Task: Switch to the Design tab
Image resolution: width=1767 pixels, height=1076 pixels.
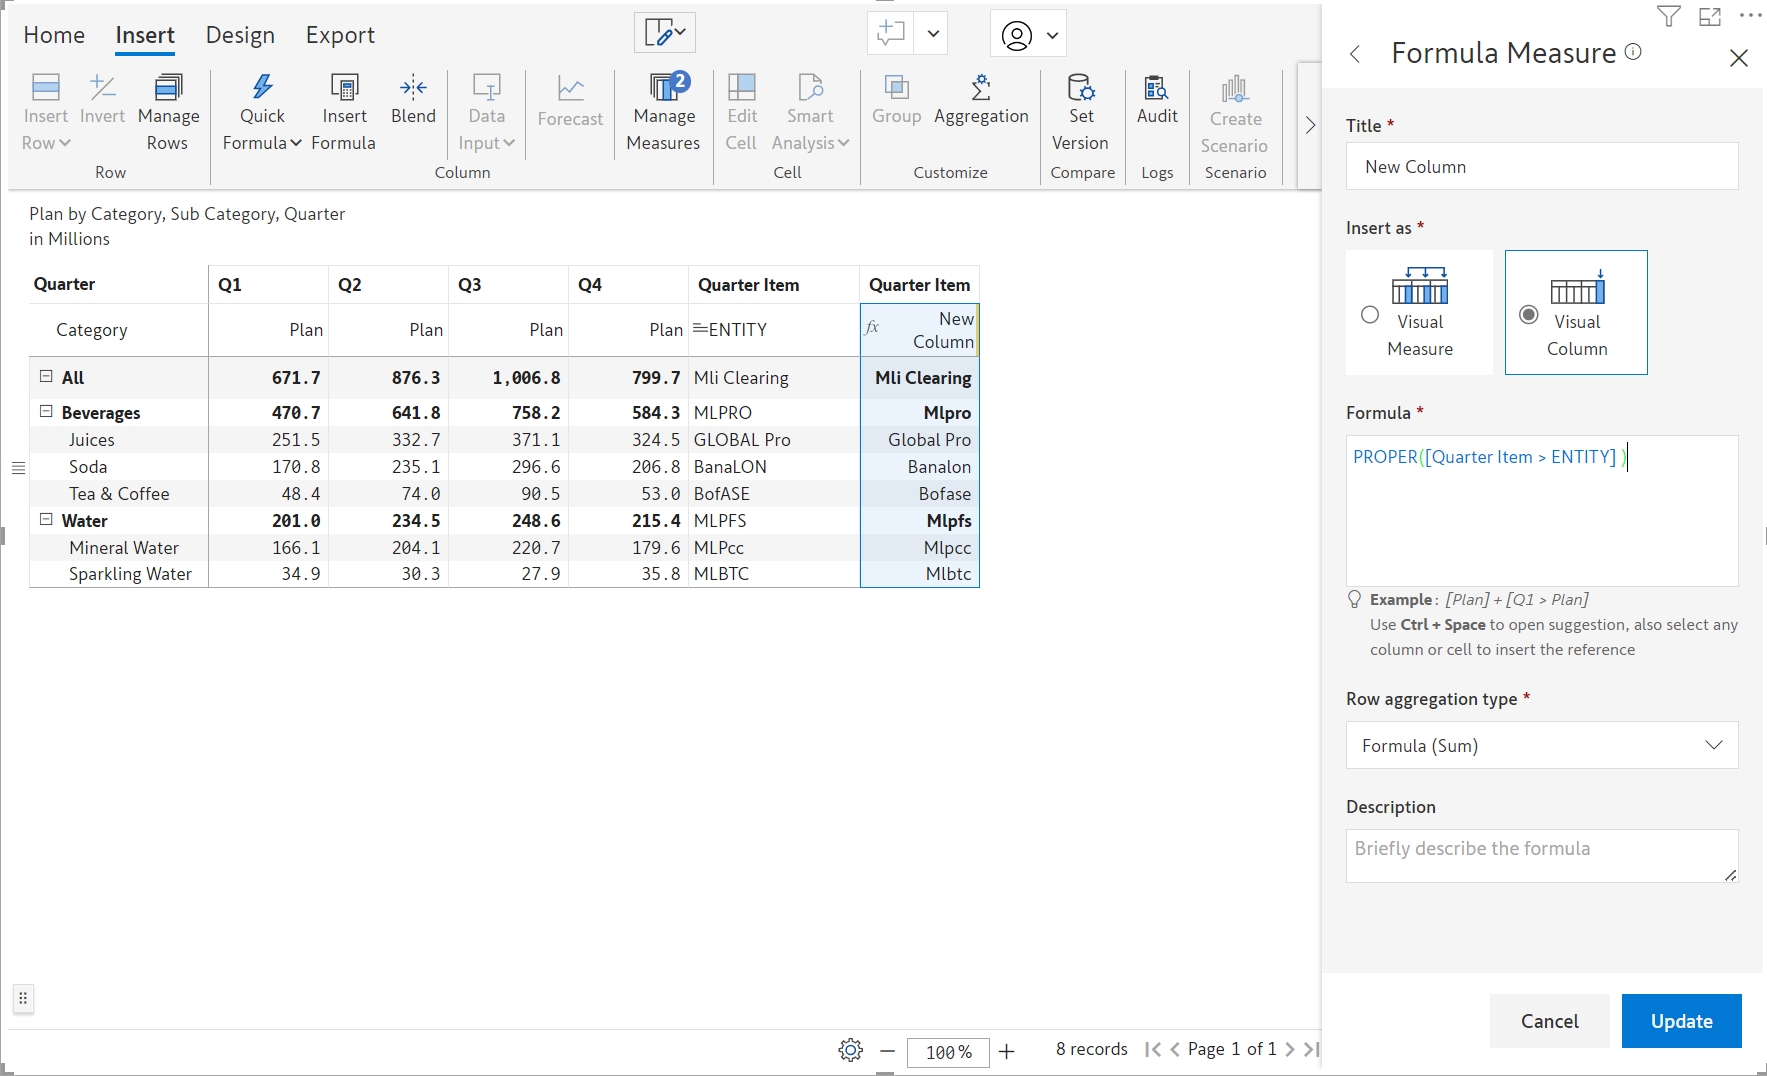Action: (240, 35)
